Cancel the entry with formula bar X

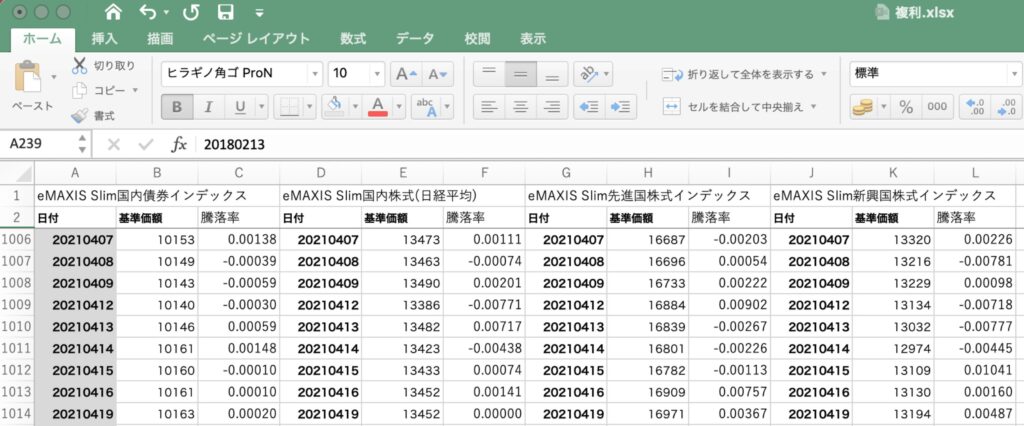[x=114, y=144]
